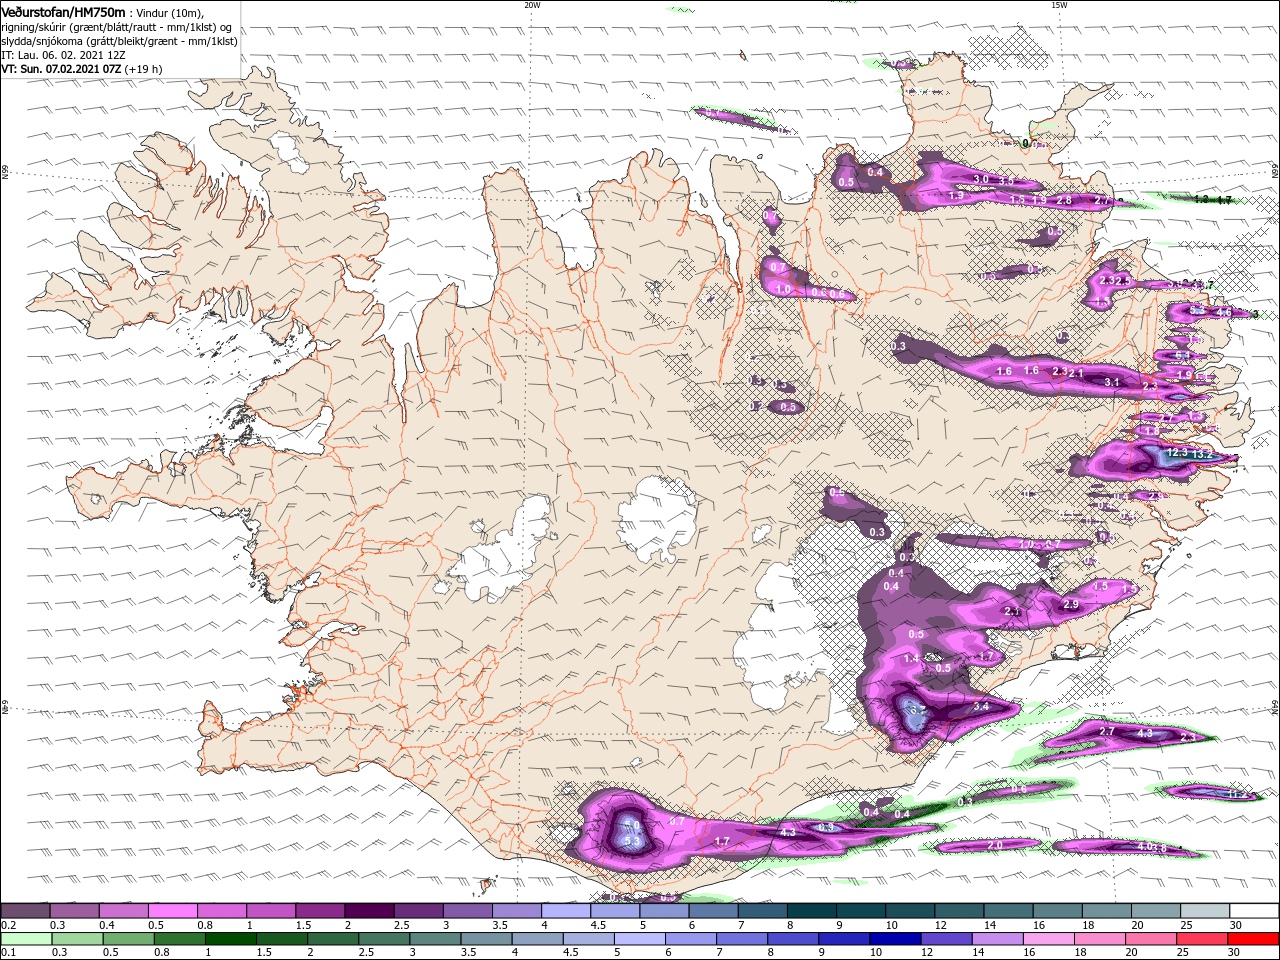
Task: Click the 'slydda/snjókoma' legend description line
Action: 119,41
